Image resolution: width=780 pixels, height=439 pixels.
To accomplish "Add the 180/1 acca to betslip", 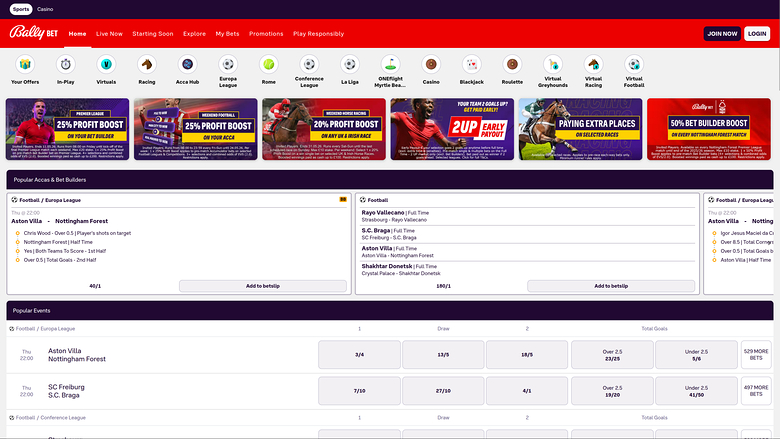I will coord(611,286).
